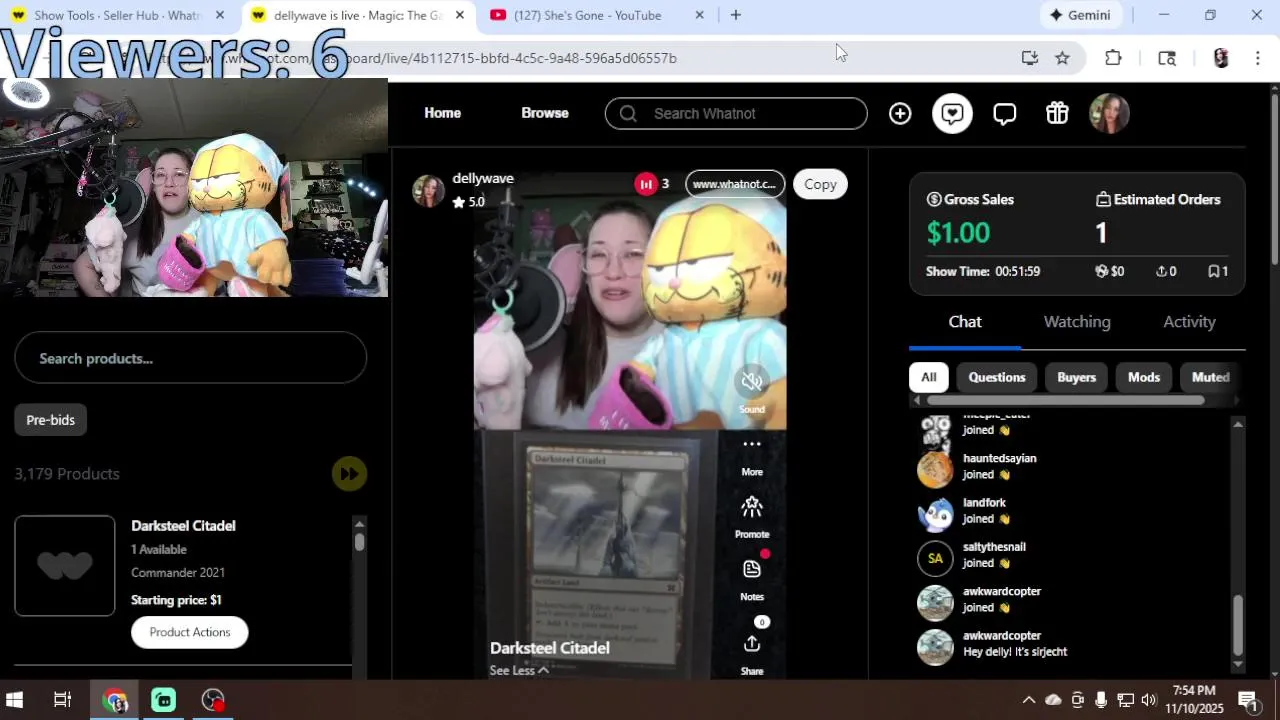The height and width of the screenshot is (720, 1280).
Task: Click the Darksteel Citadel product title
Action: pos(183,526)
